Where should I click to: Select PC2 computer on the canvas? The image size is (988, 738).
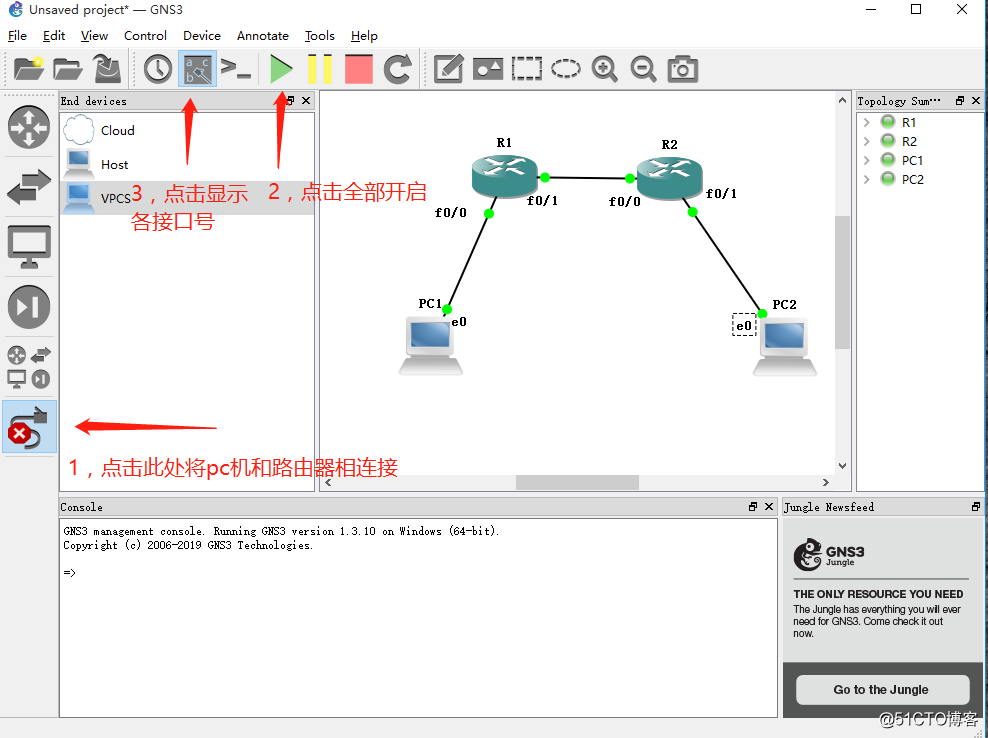(785, 347)
